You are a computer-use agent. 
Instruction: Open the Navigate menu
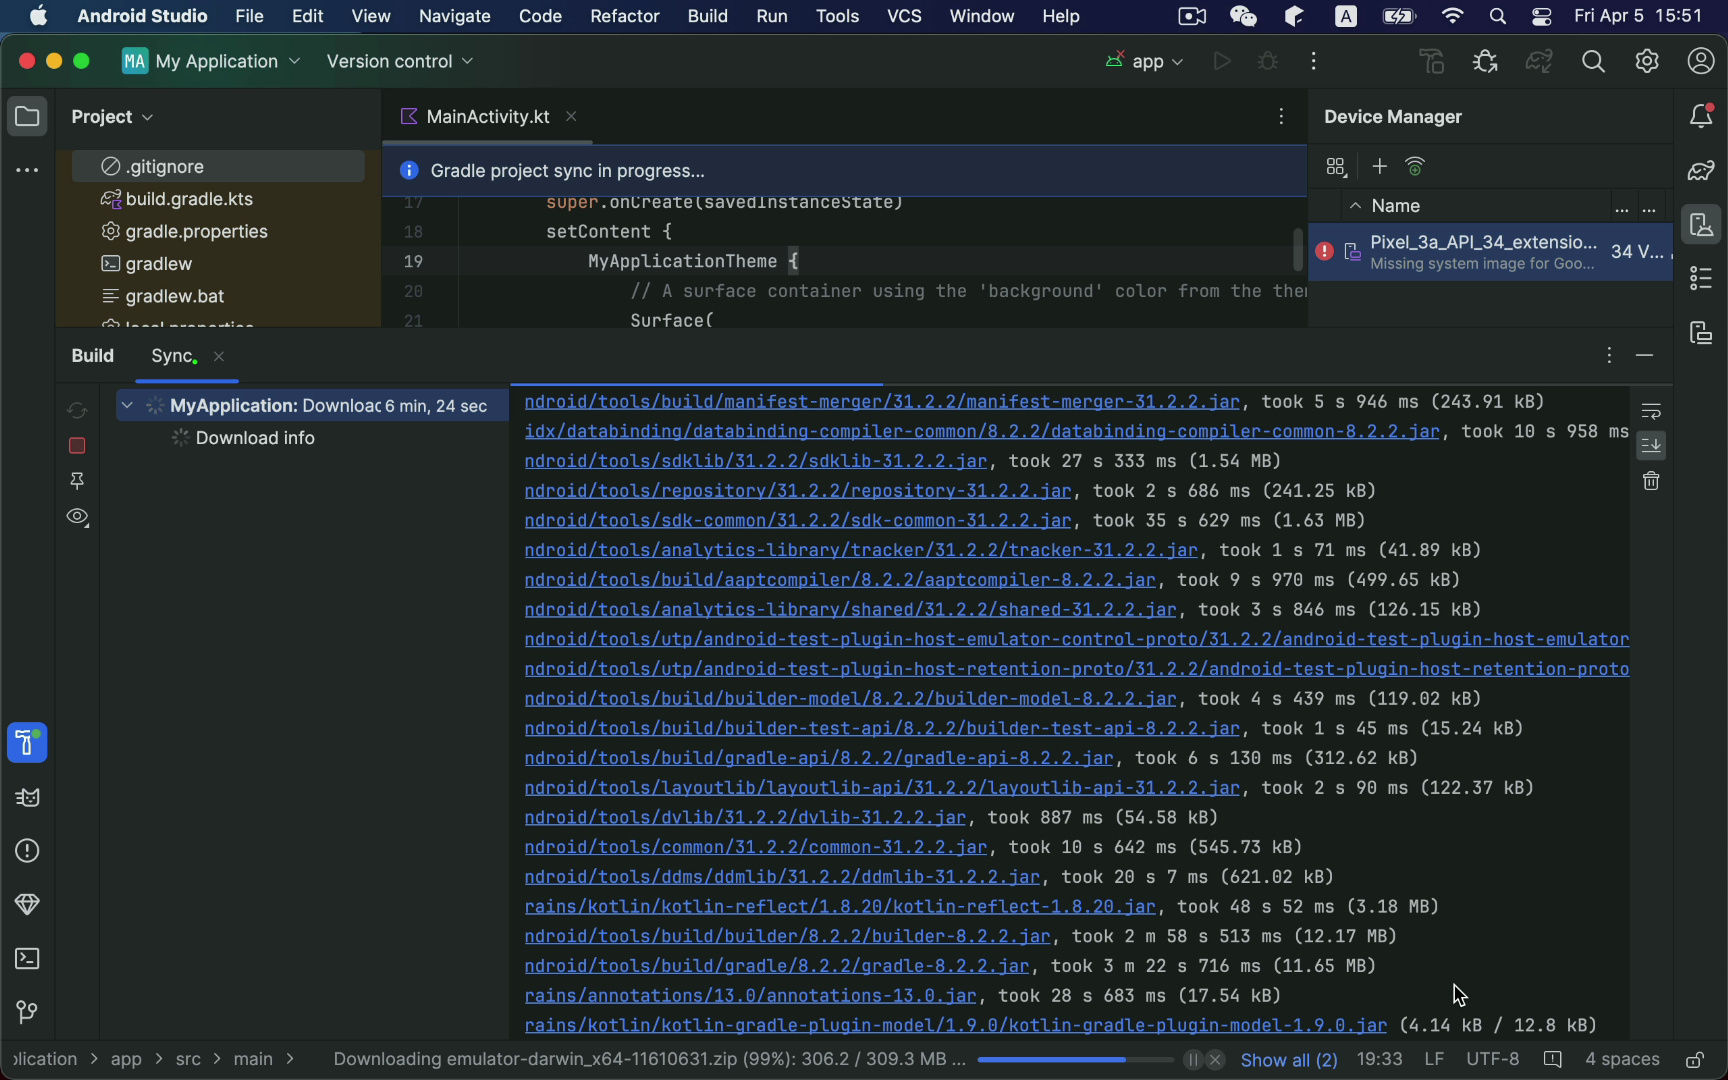tap(454, 16)
